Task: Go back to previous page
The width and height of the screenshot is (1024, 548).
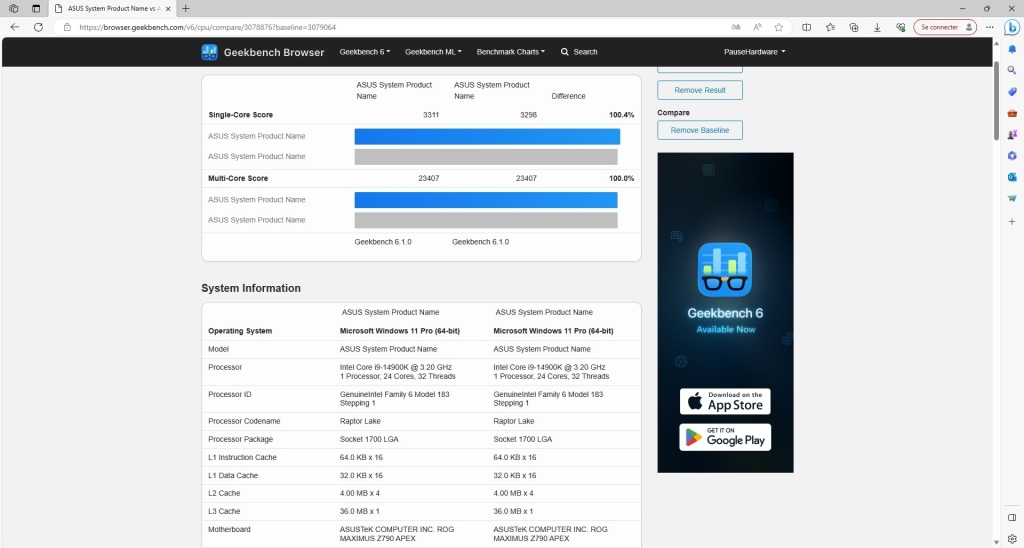Action: coord(15,27)
